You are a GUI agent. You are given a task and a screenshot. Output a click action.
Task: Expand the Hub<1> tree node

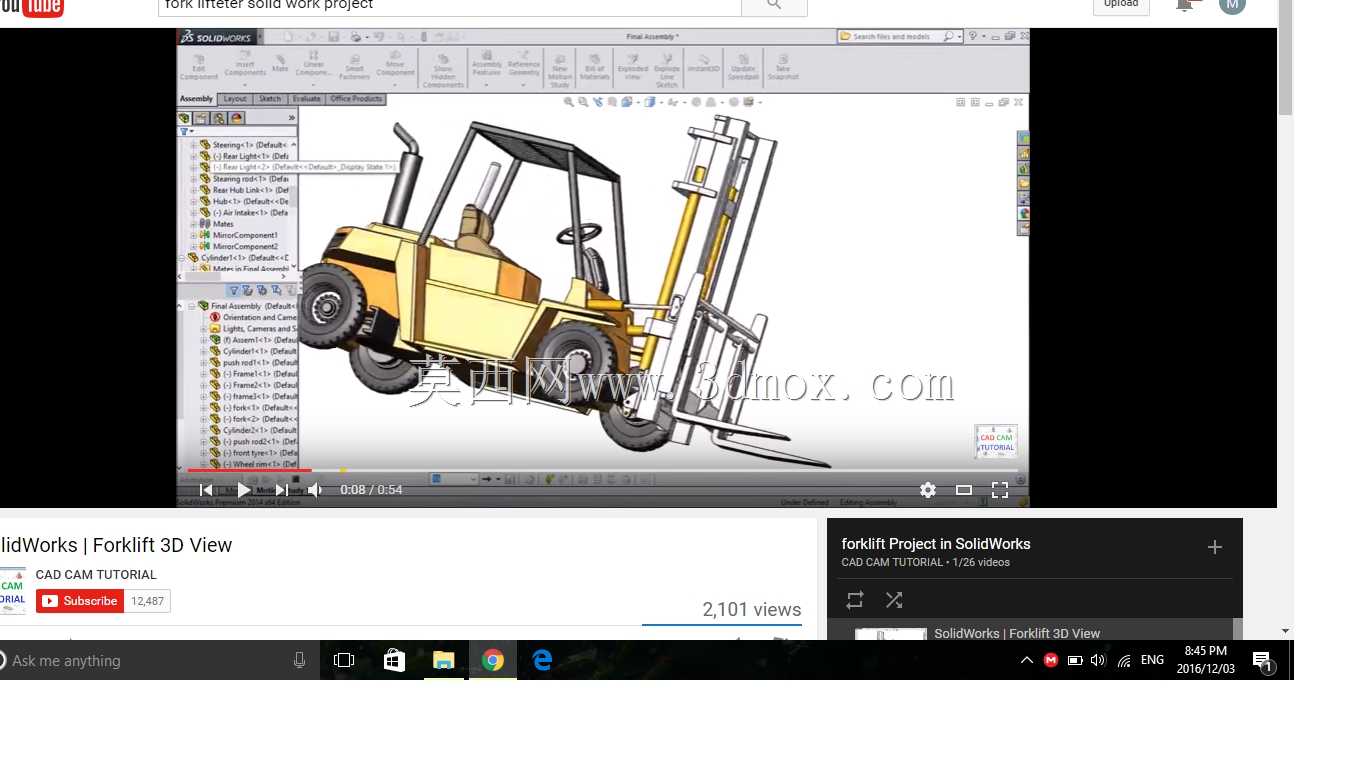(x=194, y=201)
